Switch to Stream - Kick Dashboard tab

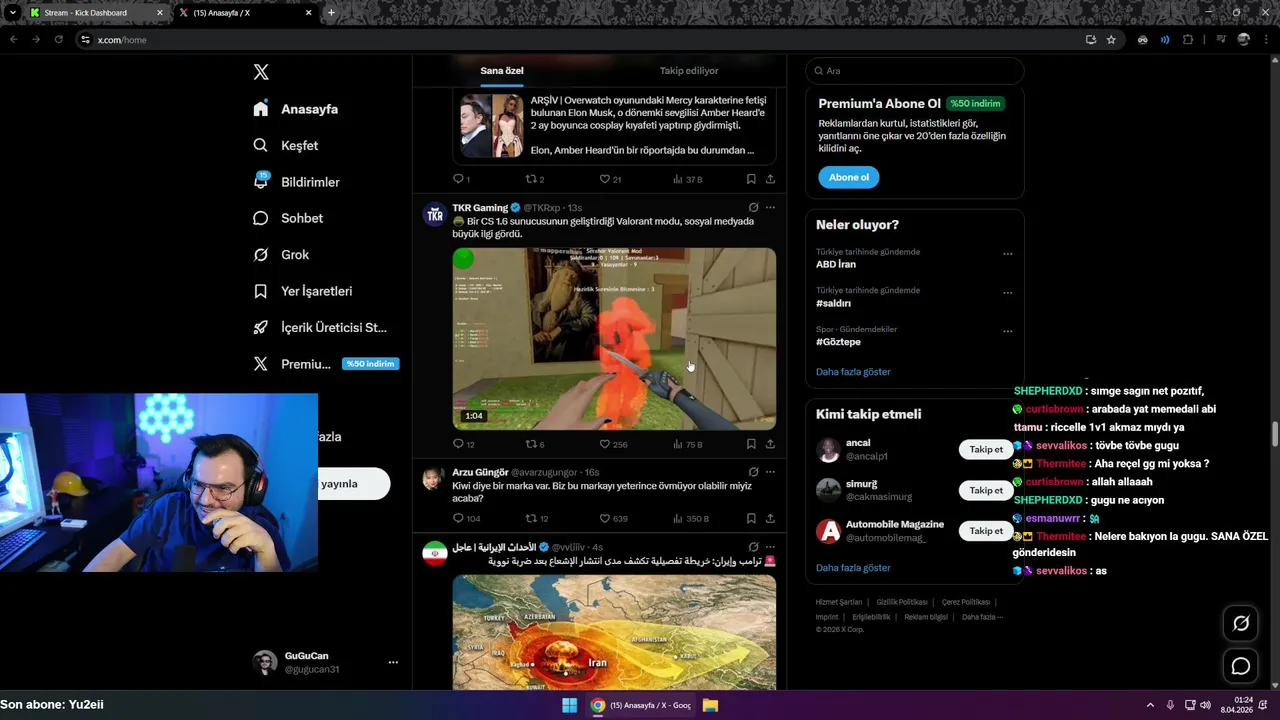click(96, 13)
